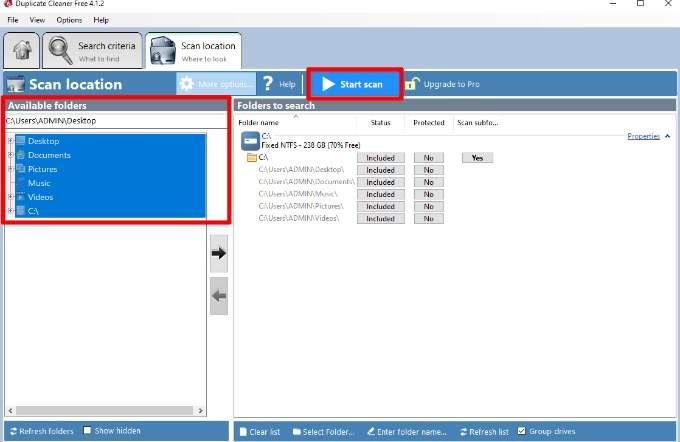Open the Options menu
This screenshot has width=680, height=442.
point(69,20)
